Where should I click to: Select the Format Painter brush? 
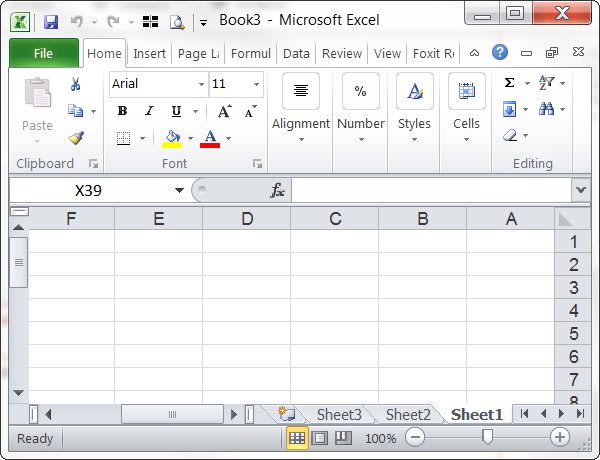(76, 138)
